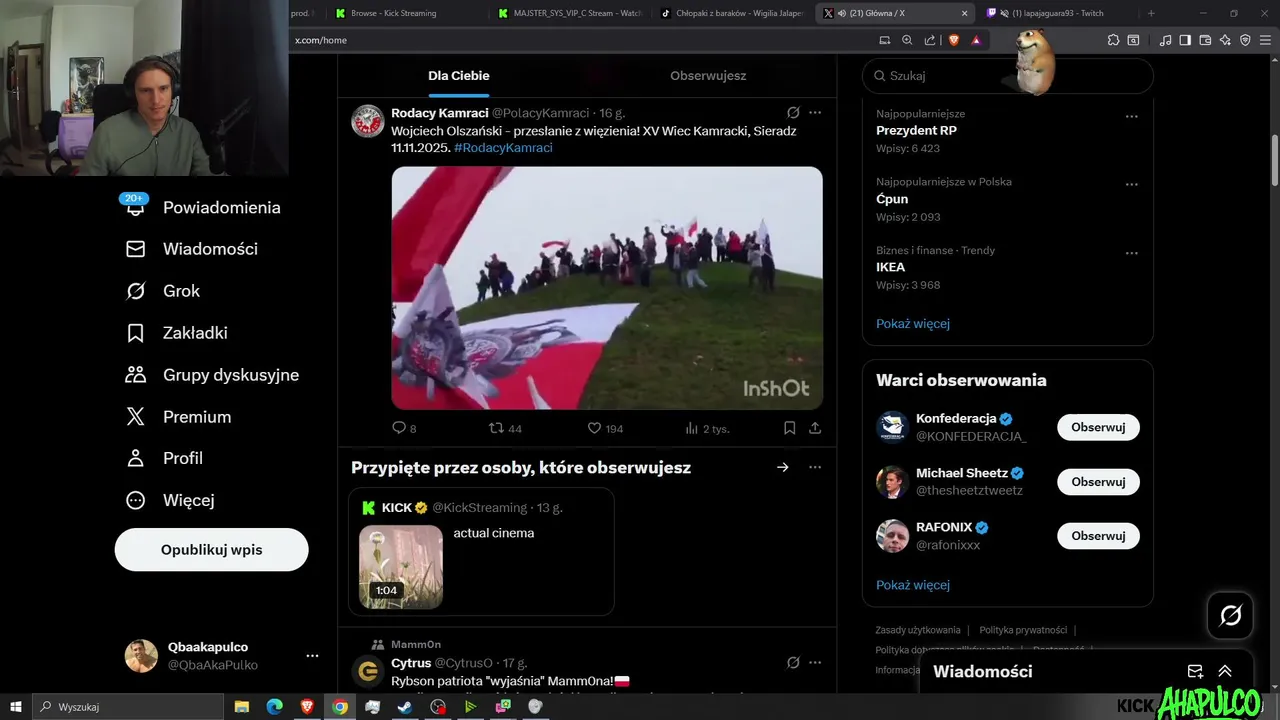Launch Steam from the taskbar
The image size is (1280, 720).
(x=405, y=707)
